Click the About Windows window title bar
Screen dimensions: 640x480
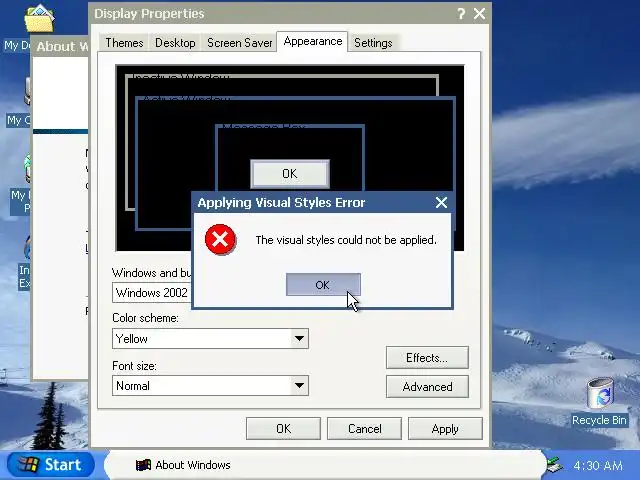click(60, 46)
